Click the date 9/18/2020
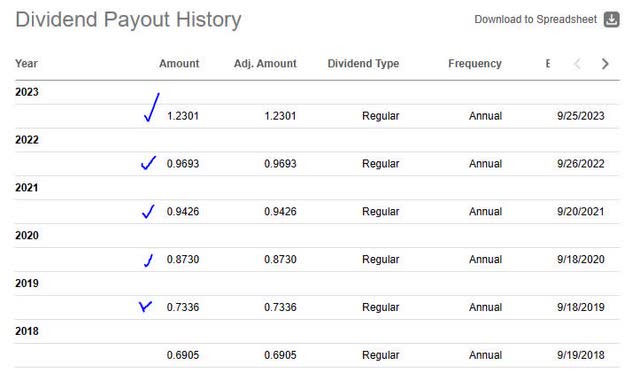The height and width of the screenshot is (373, 640). tap(581, 259)
